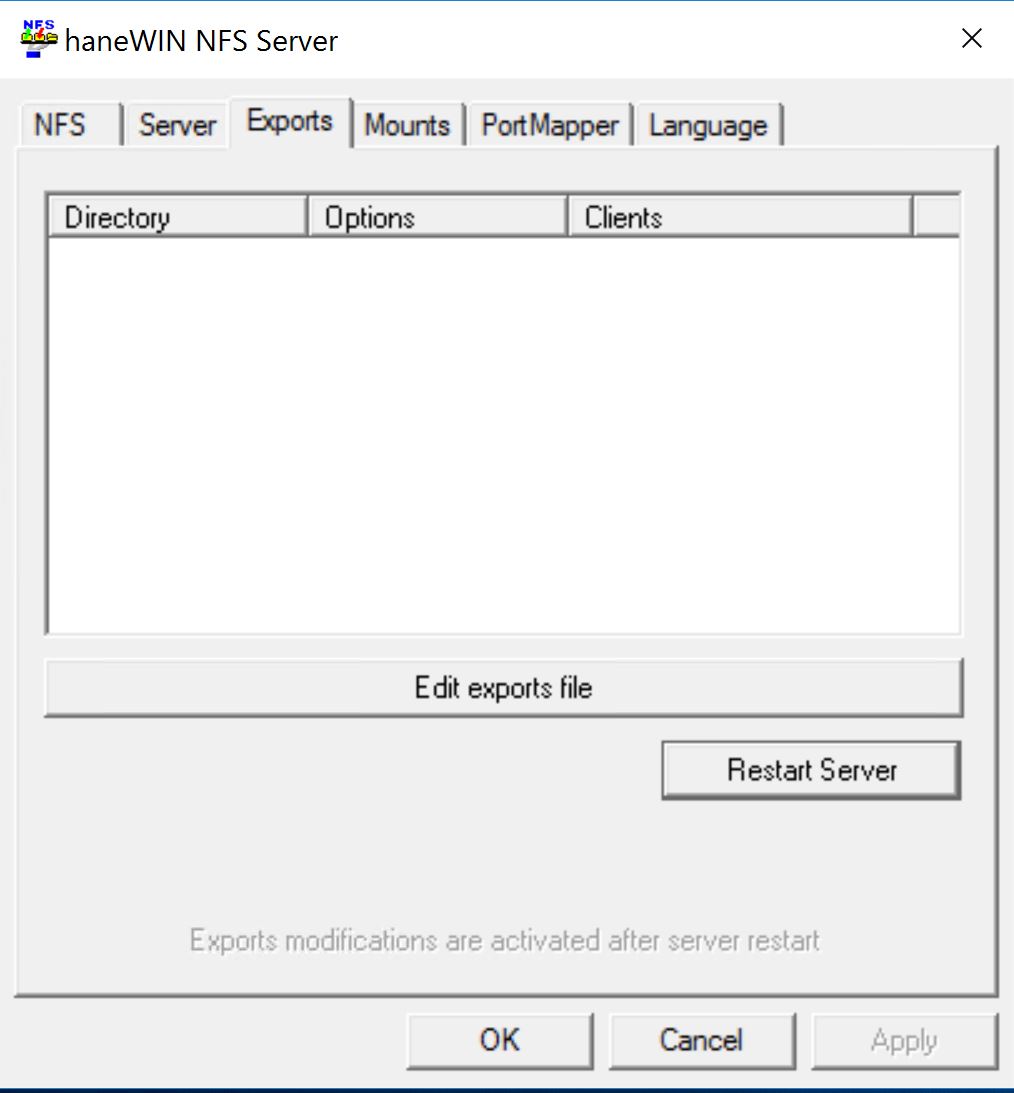The height and width of the screenshot is (1093, 1014).
Task: Restart the NFS server
Action: [x=811, y=770]
